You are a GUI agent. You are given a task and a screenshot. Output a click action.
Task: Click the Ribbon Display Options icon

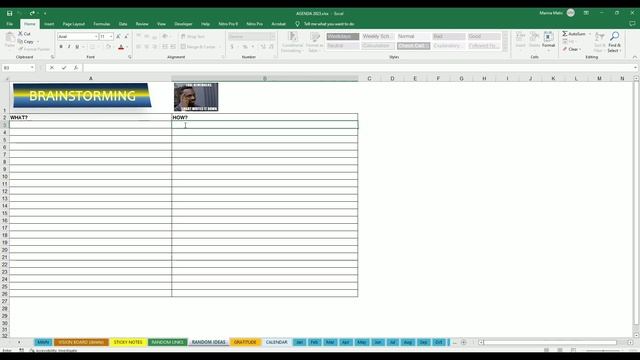pos(586,13)
